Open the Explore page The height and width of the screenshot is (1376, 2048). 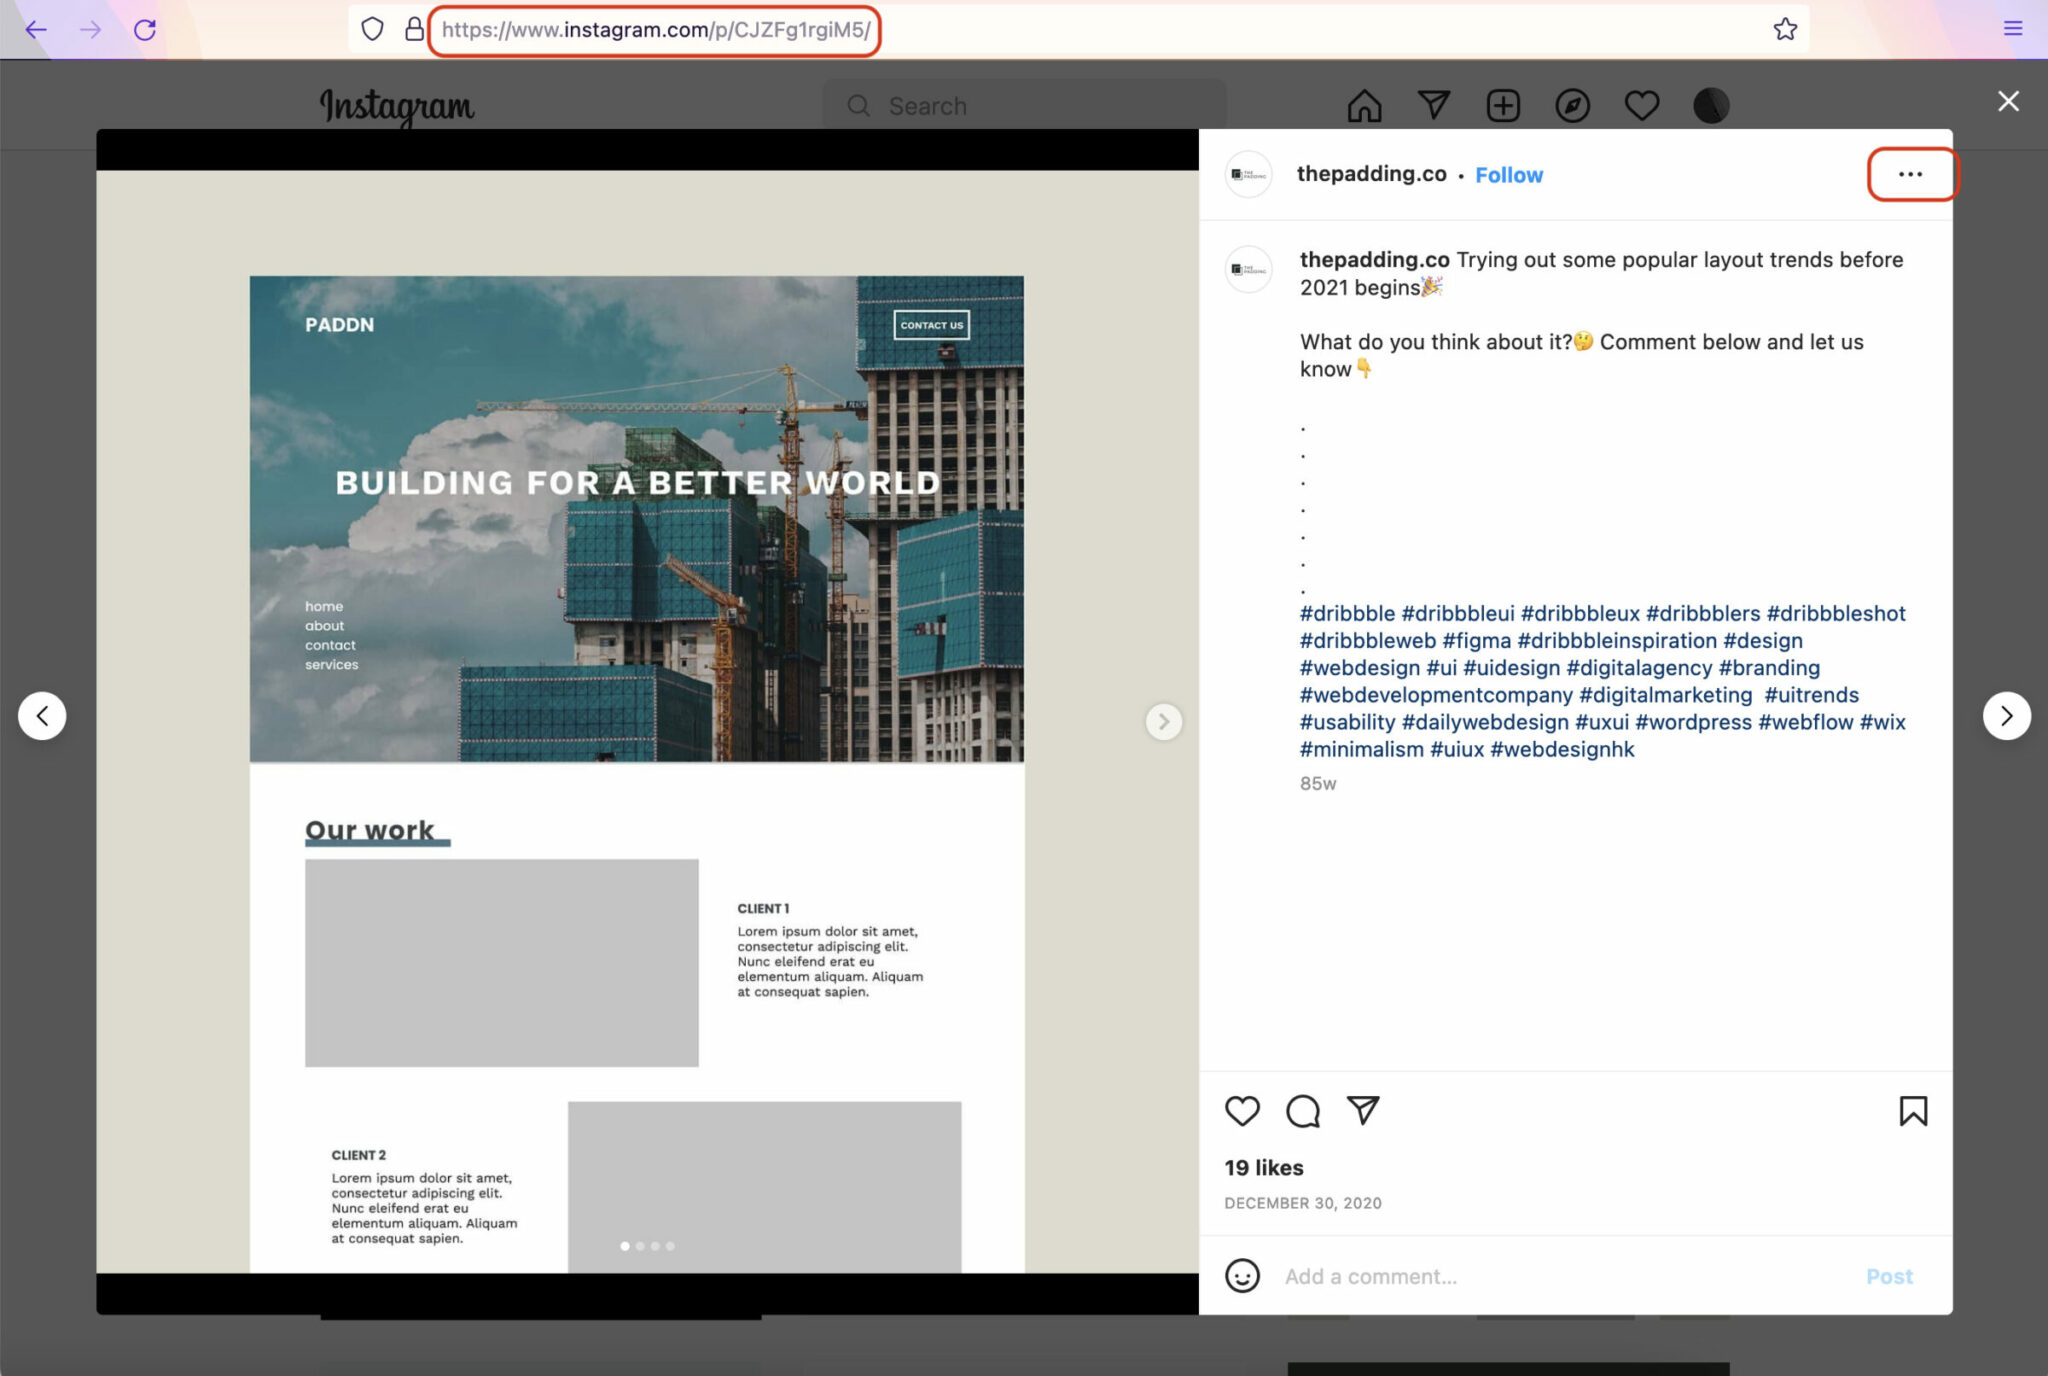(1571, 105)
